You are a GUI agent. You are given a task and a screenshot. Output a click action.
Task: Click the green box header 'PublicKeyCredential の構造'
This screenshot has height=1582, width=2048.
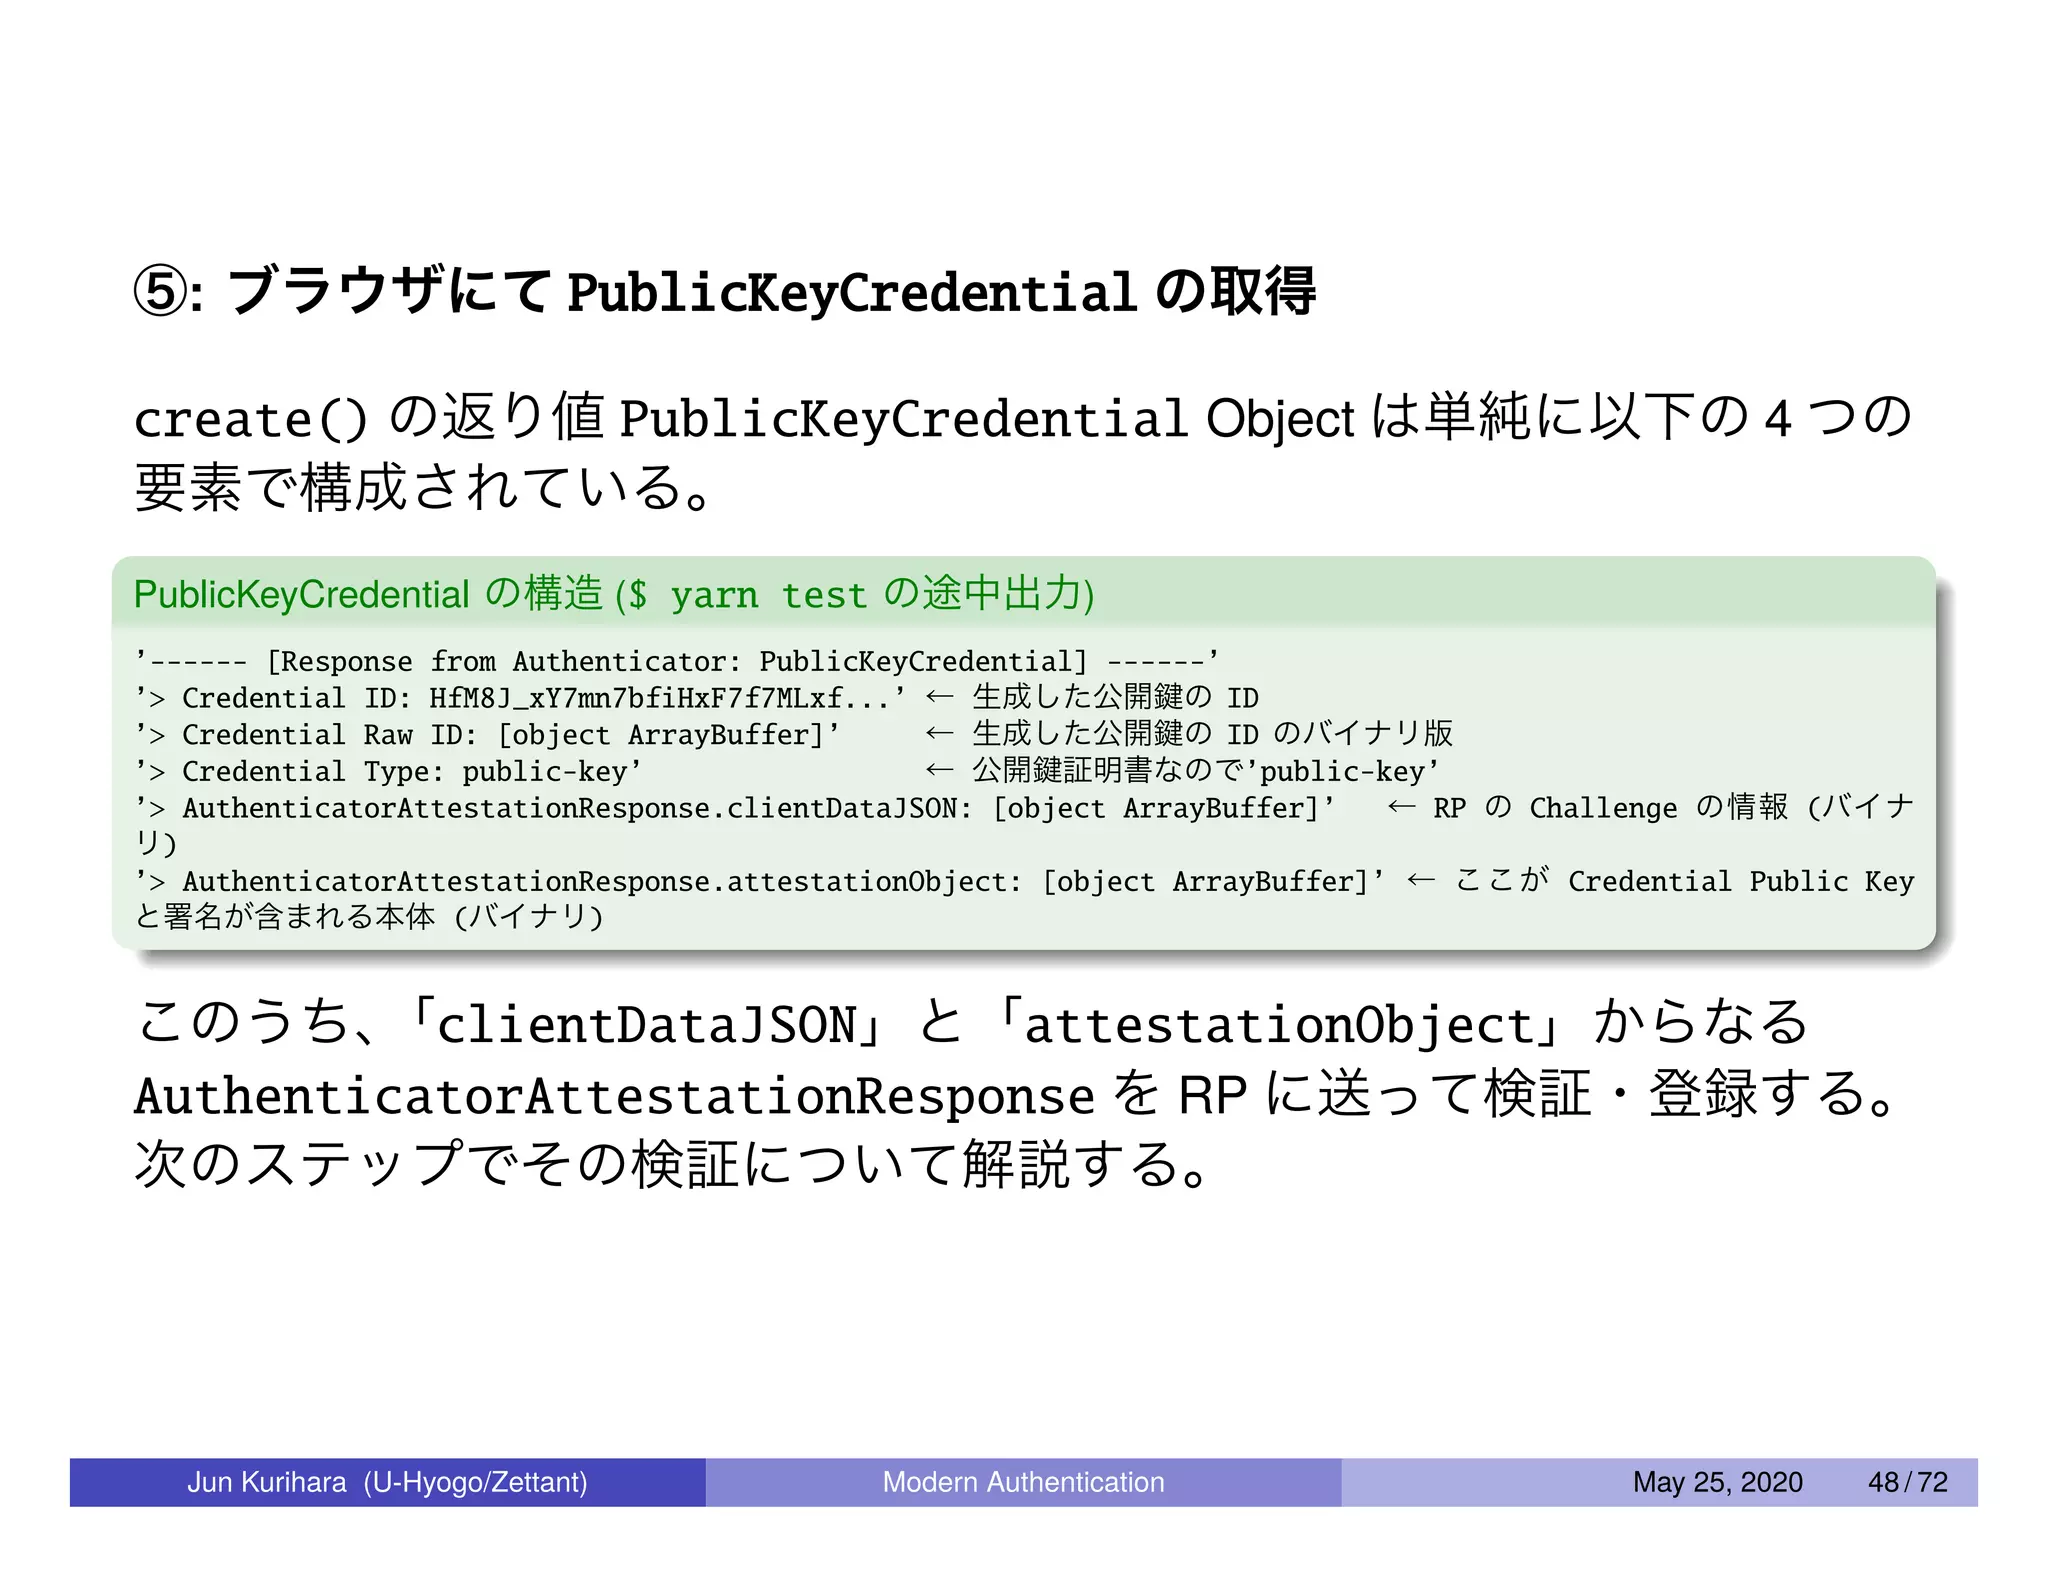(x=614, y=594)
